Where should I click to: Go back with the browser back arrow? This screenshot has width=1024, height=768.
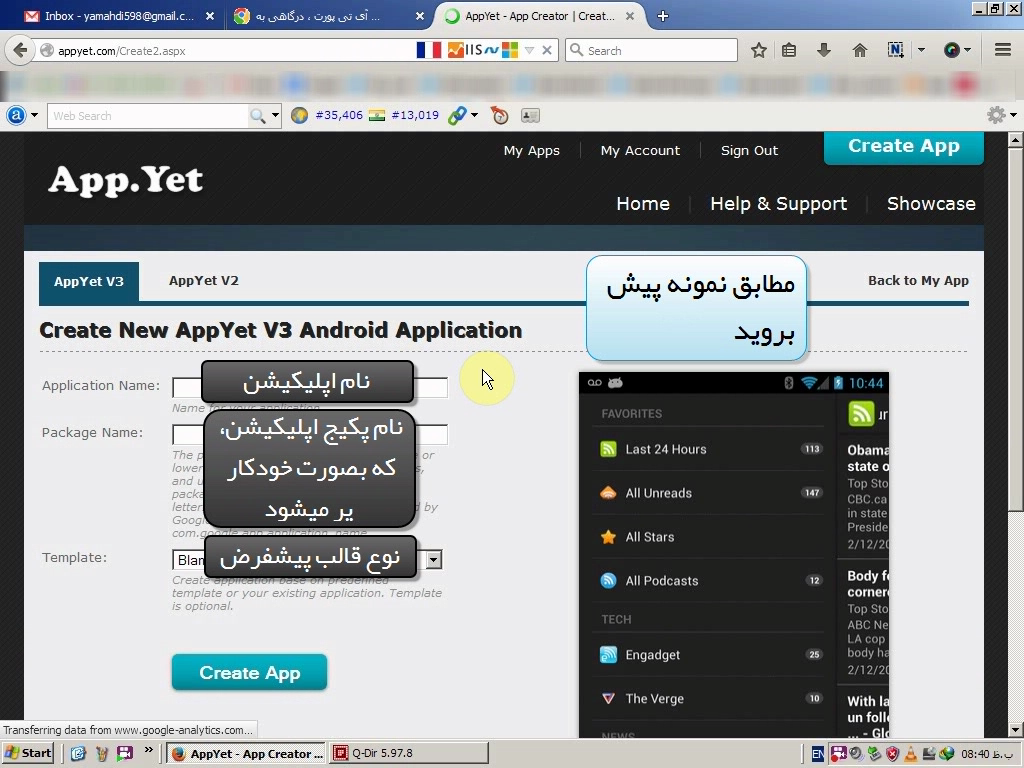[x=20, y=50]
